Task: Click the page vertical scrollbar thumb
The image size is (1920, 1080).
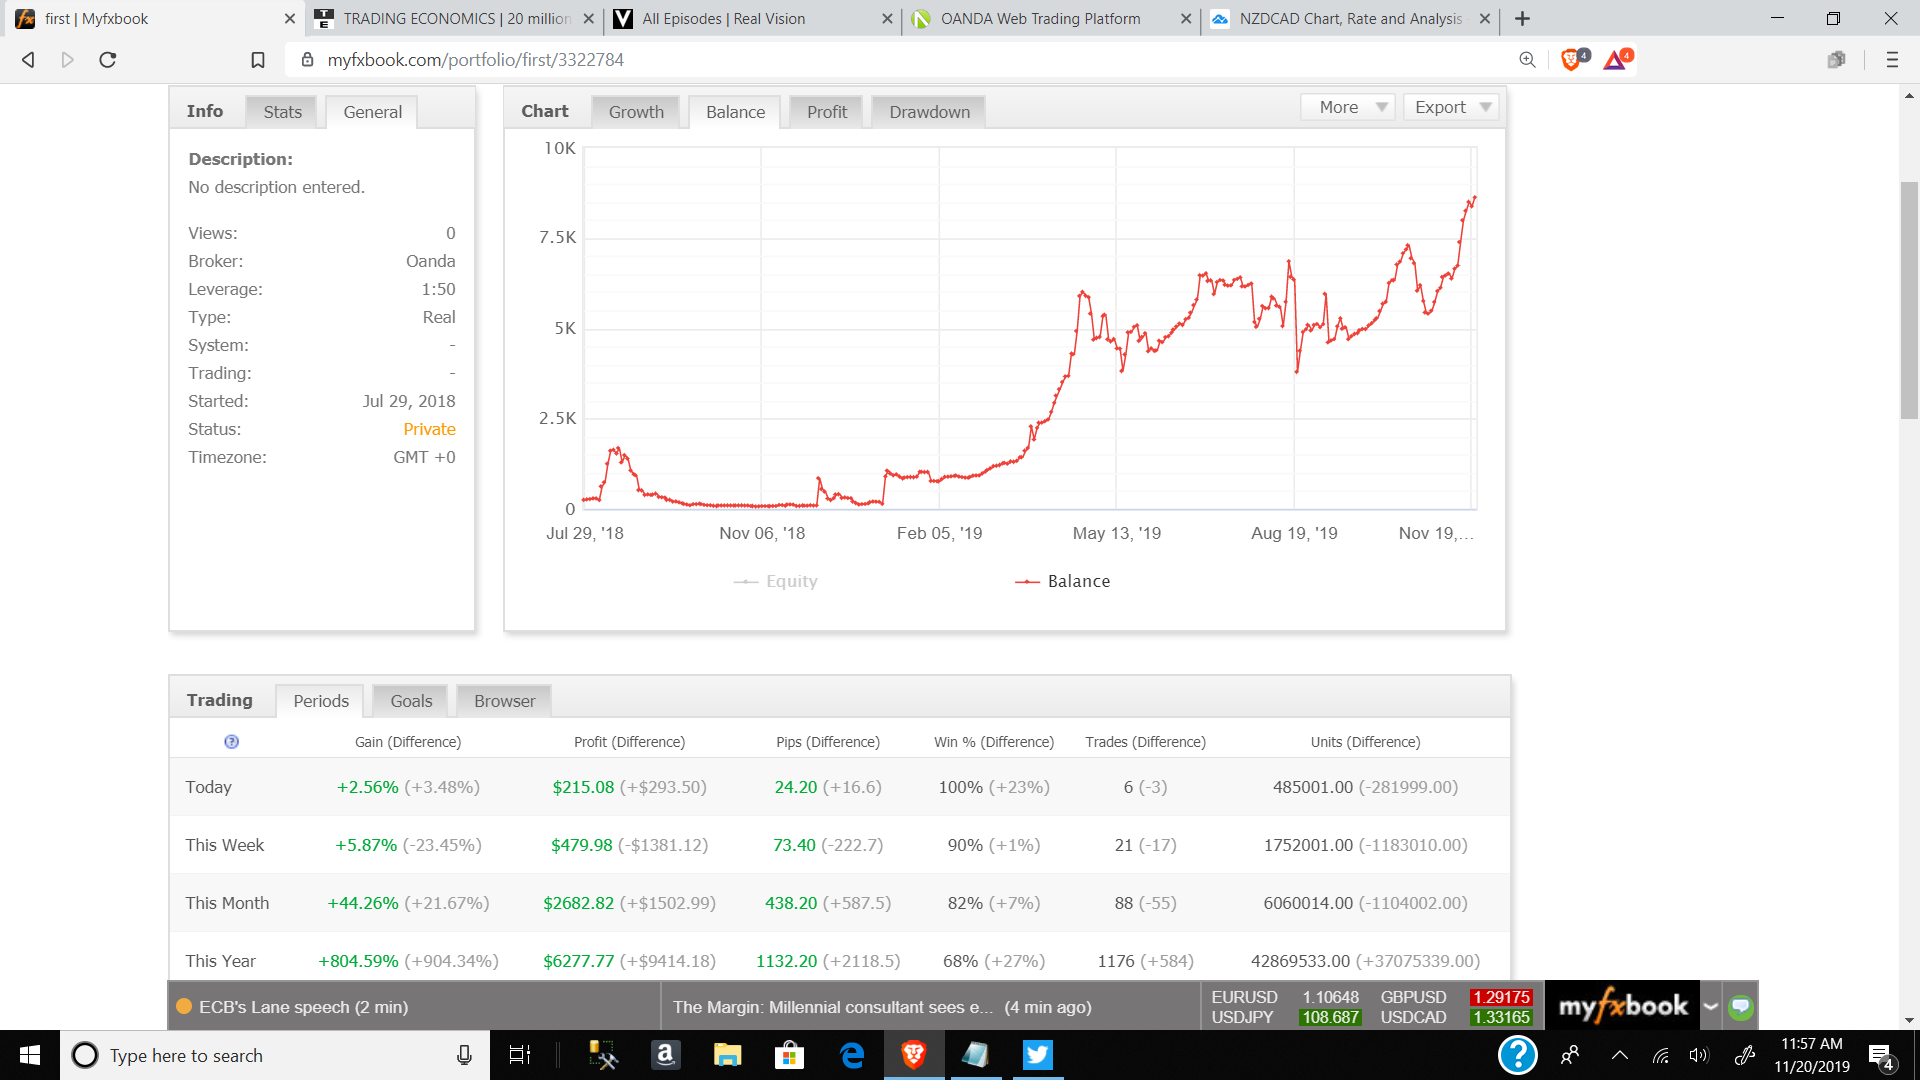Action: (1909, 300)
